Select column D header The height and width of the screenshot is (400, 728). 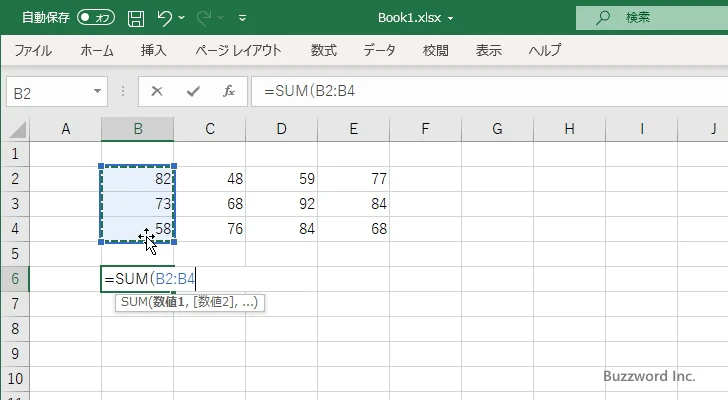[x=282, y=129]
